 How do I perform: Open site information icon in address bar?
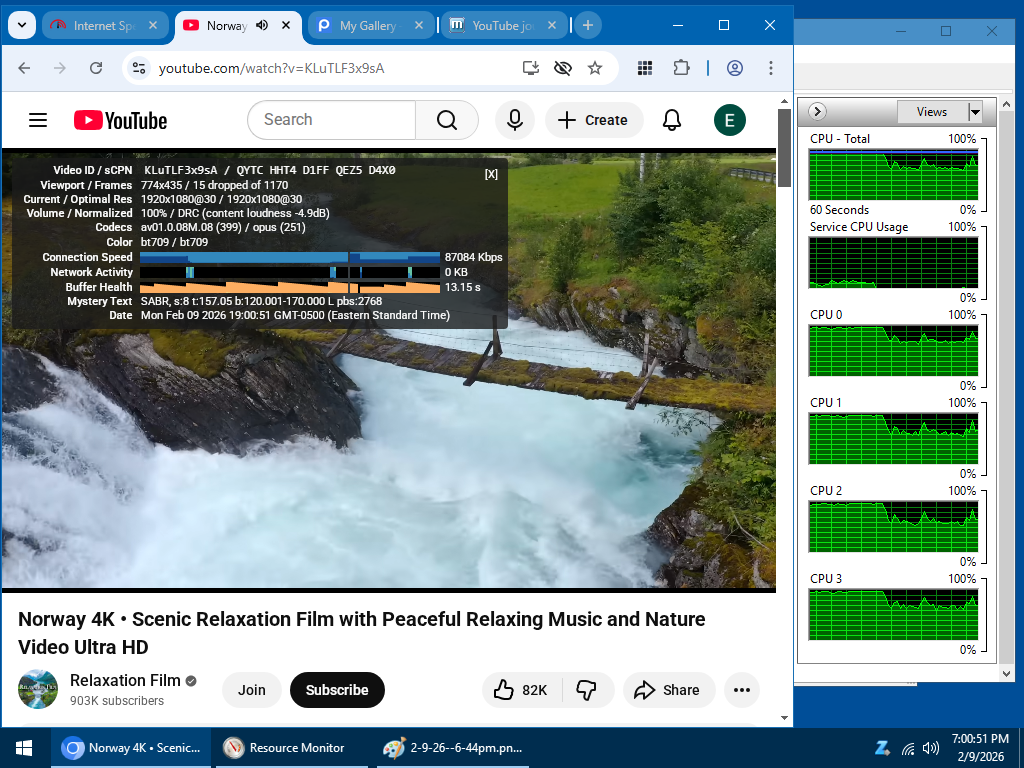138,68
